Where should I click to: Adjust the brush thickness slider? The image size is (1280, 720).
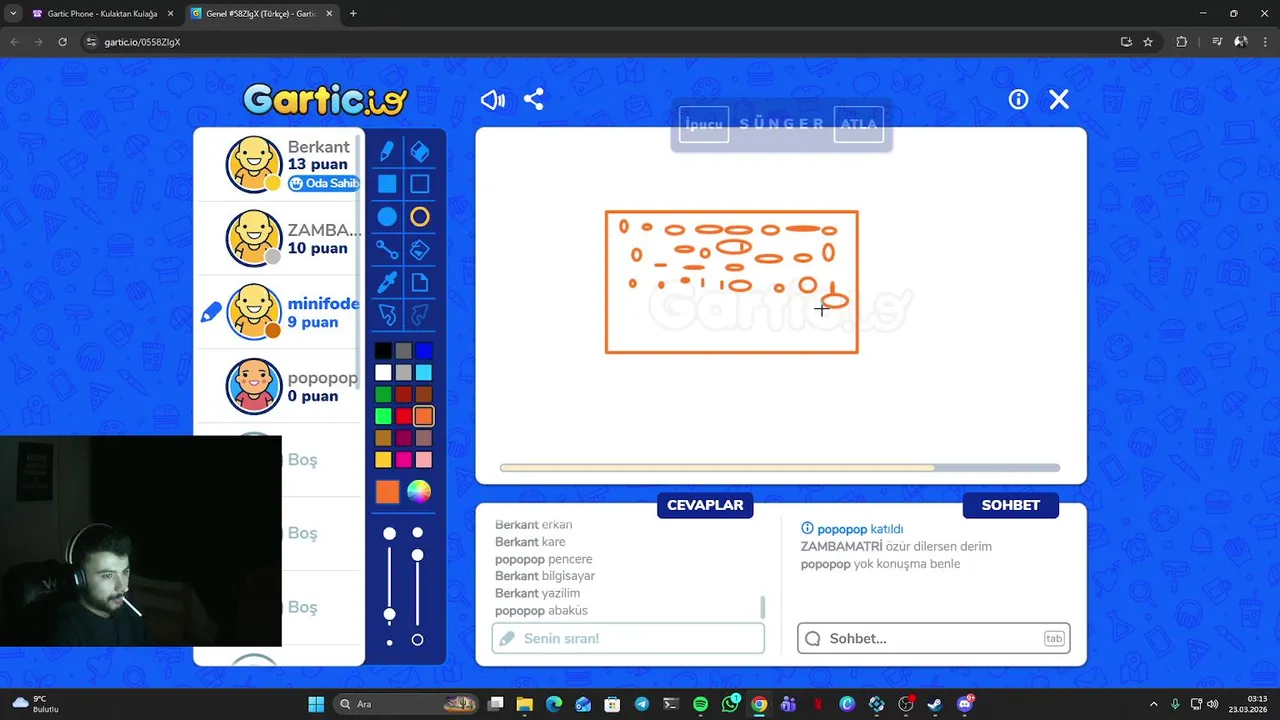(390, 585)
